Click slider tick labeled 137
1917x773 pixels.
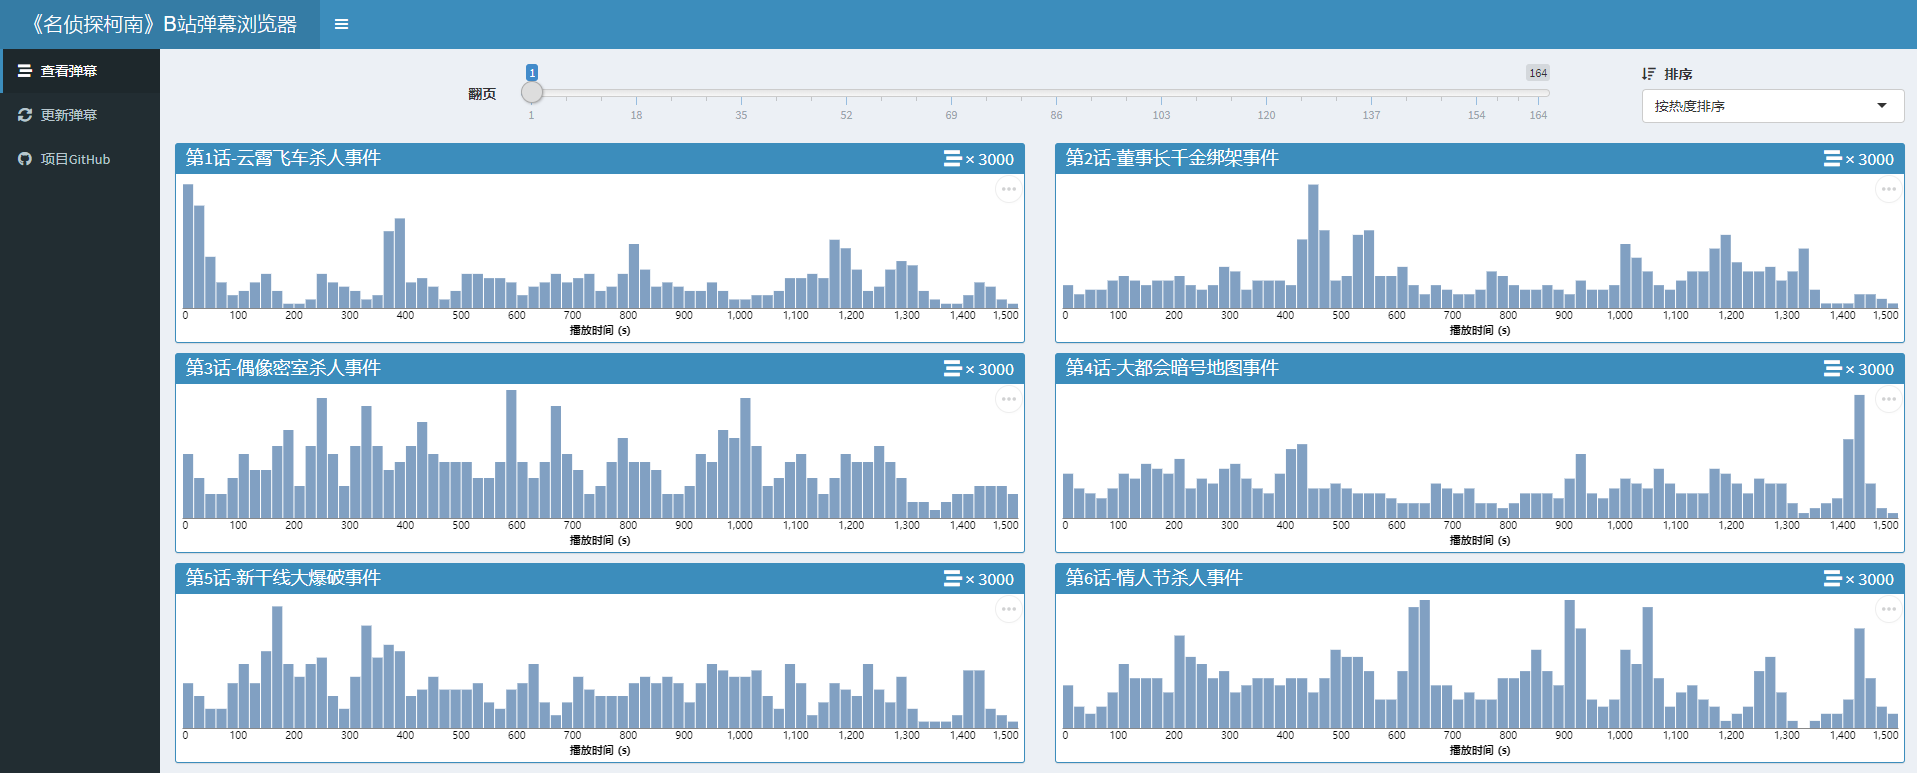point(1371,115)
